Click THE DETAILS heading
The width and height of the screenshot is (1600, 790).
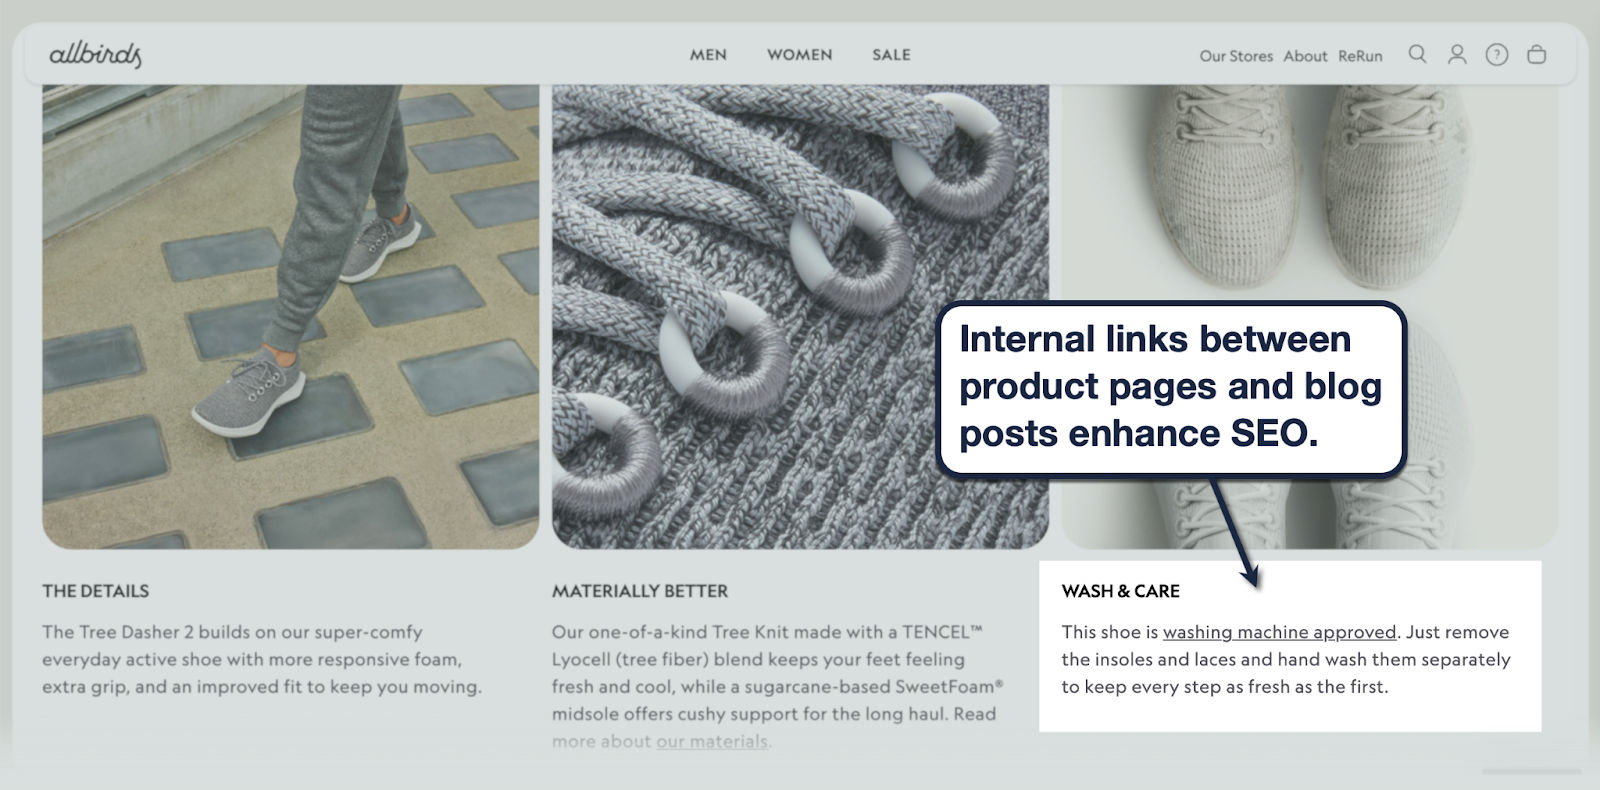pos(95,591)
